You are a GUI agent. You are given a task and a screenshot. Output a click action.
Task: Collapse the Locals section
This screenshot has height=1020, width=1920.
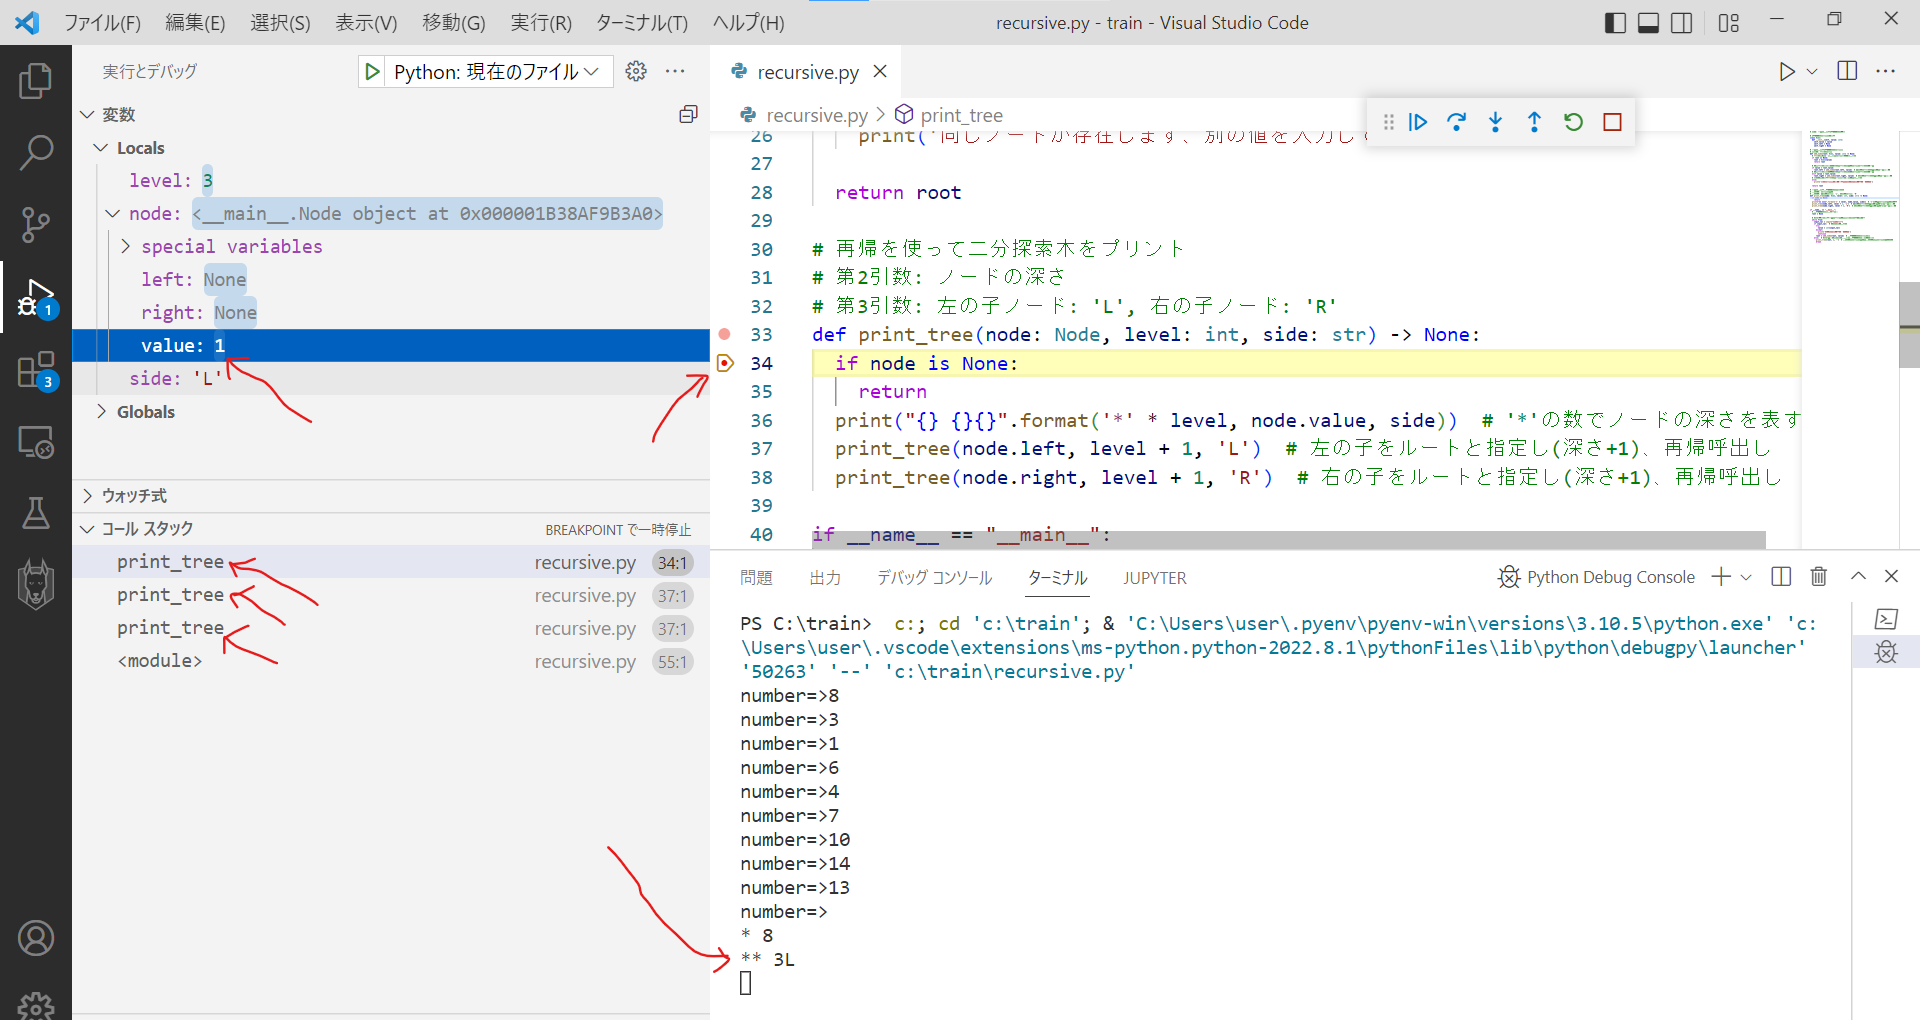[100, 147]
